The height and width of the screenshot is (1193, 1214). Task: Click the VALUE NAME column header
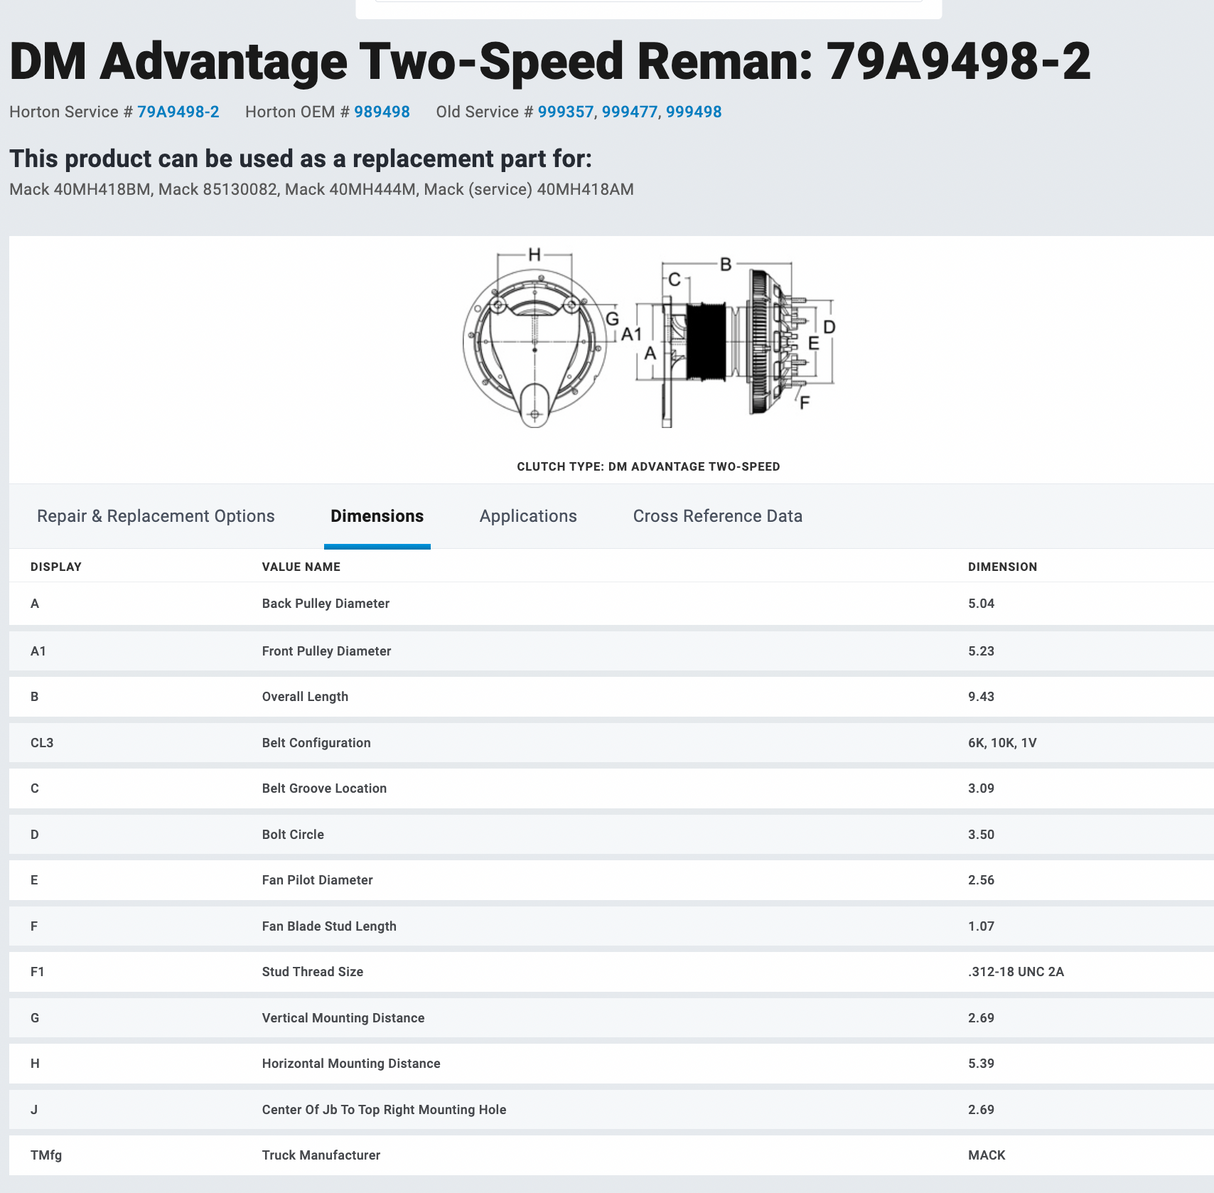click(x=301, y=567)
